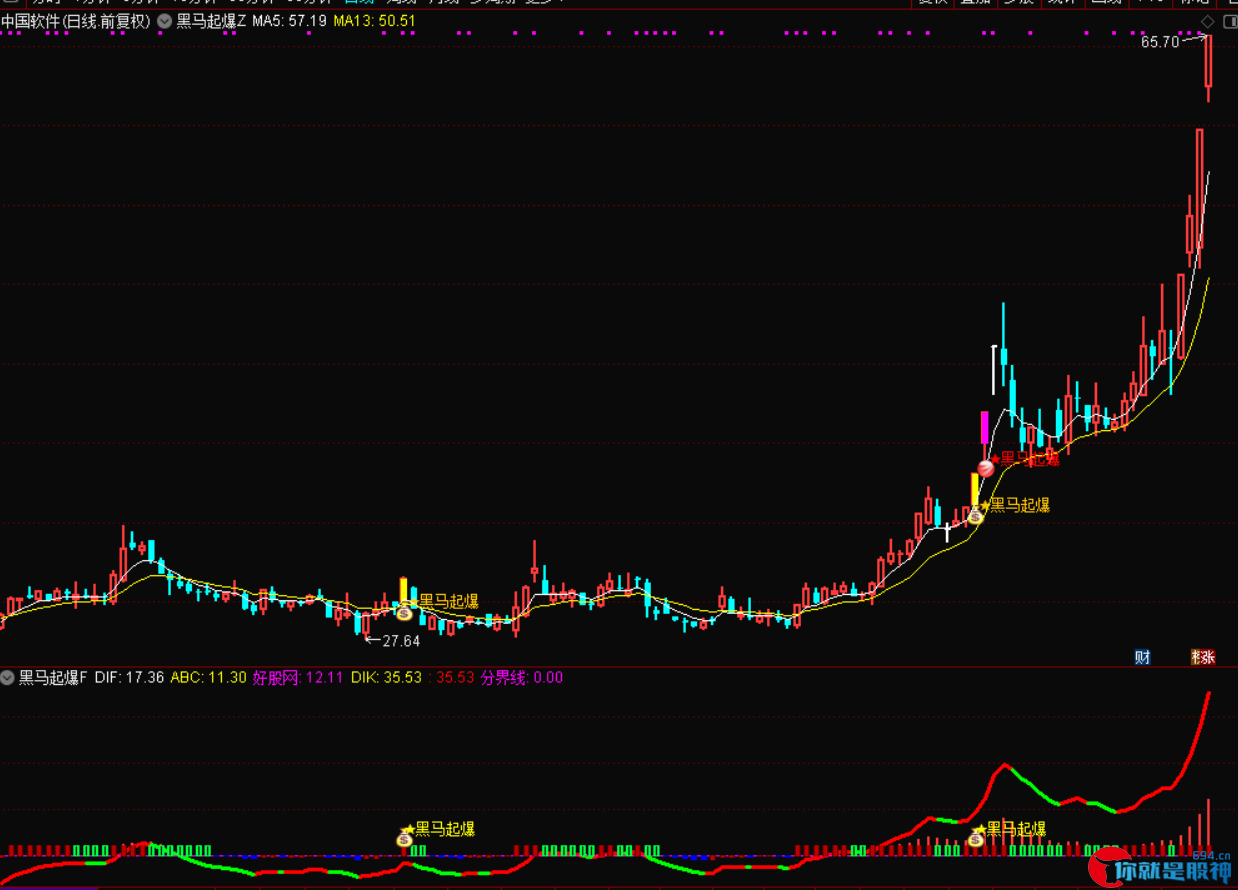Image resolution: width=1238 pixels, height=890 pixels.
Task: Select the magenta candle above the red ball
Action: 985,428
